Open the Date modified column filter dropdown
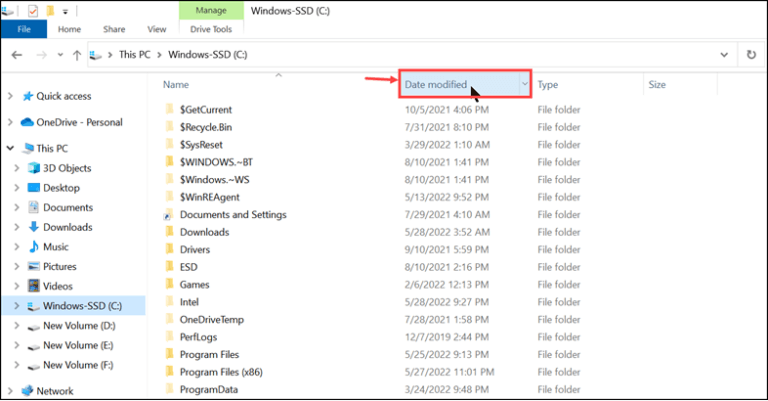Image resolution: width=768 pixels, height=401 pixels. 524,85
